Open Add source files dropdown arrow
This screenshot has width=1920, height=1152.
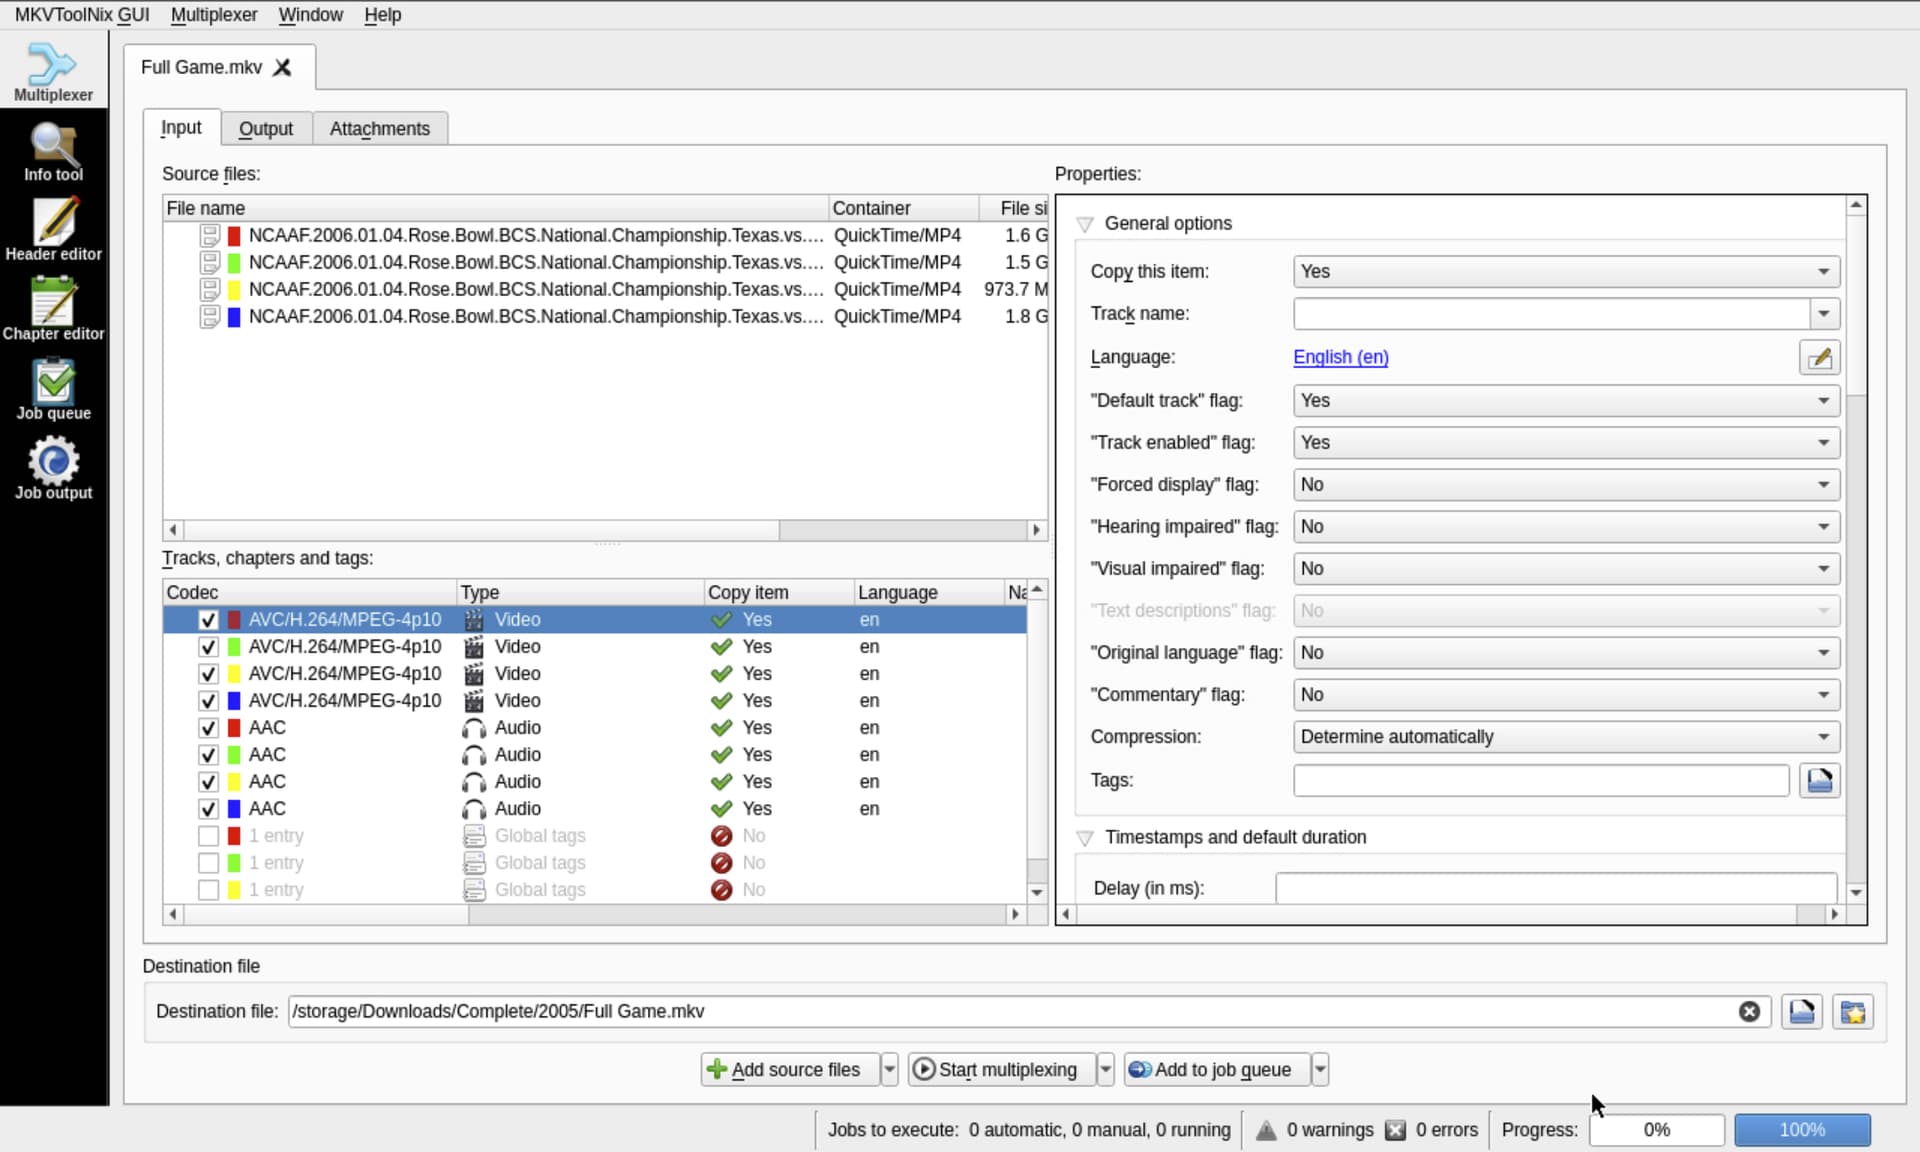(889, 1070)
